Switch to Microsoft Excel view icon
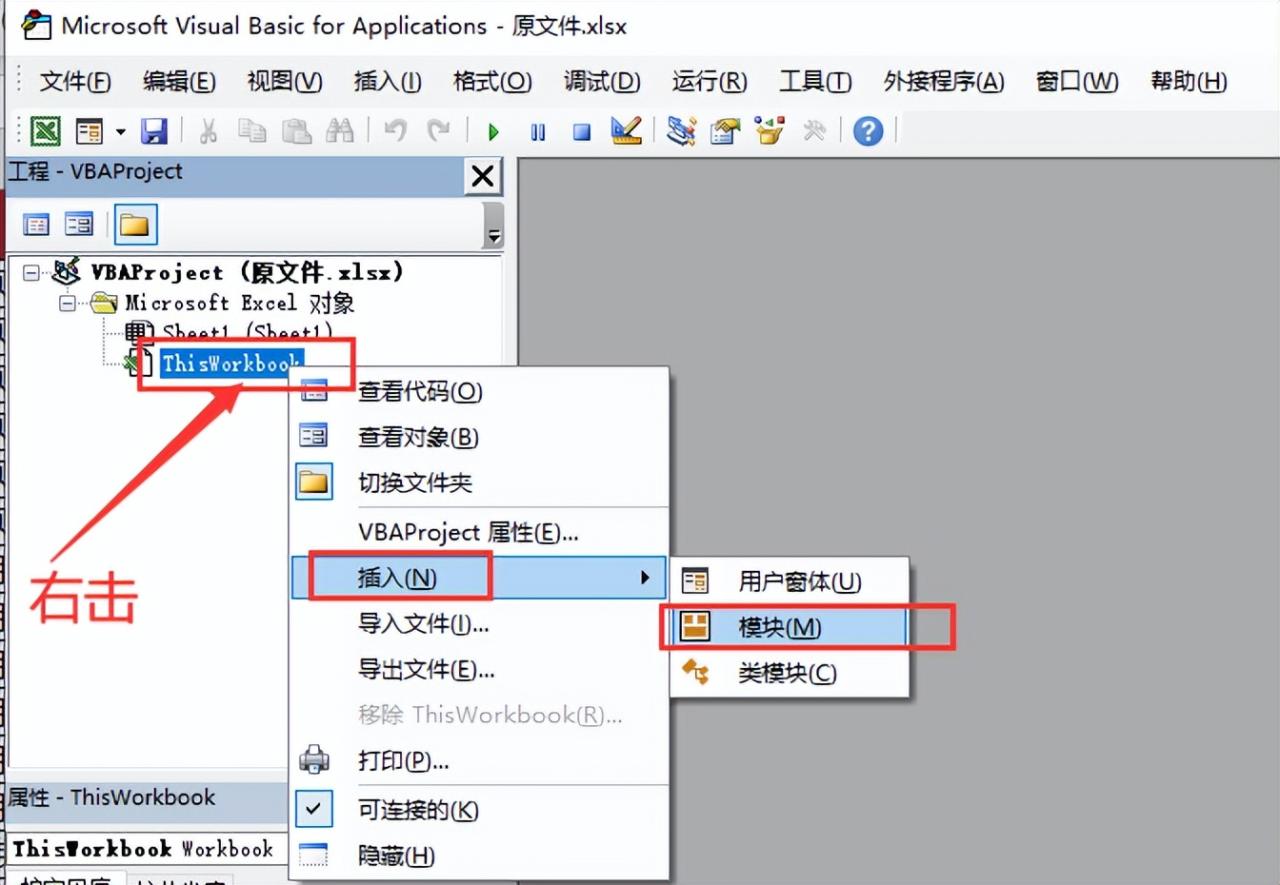This screenshot has height=885, width=1280. [x=45, y=131]
